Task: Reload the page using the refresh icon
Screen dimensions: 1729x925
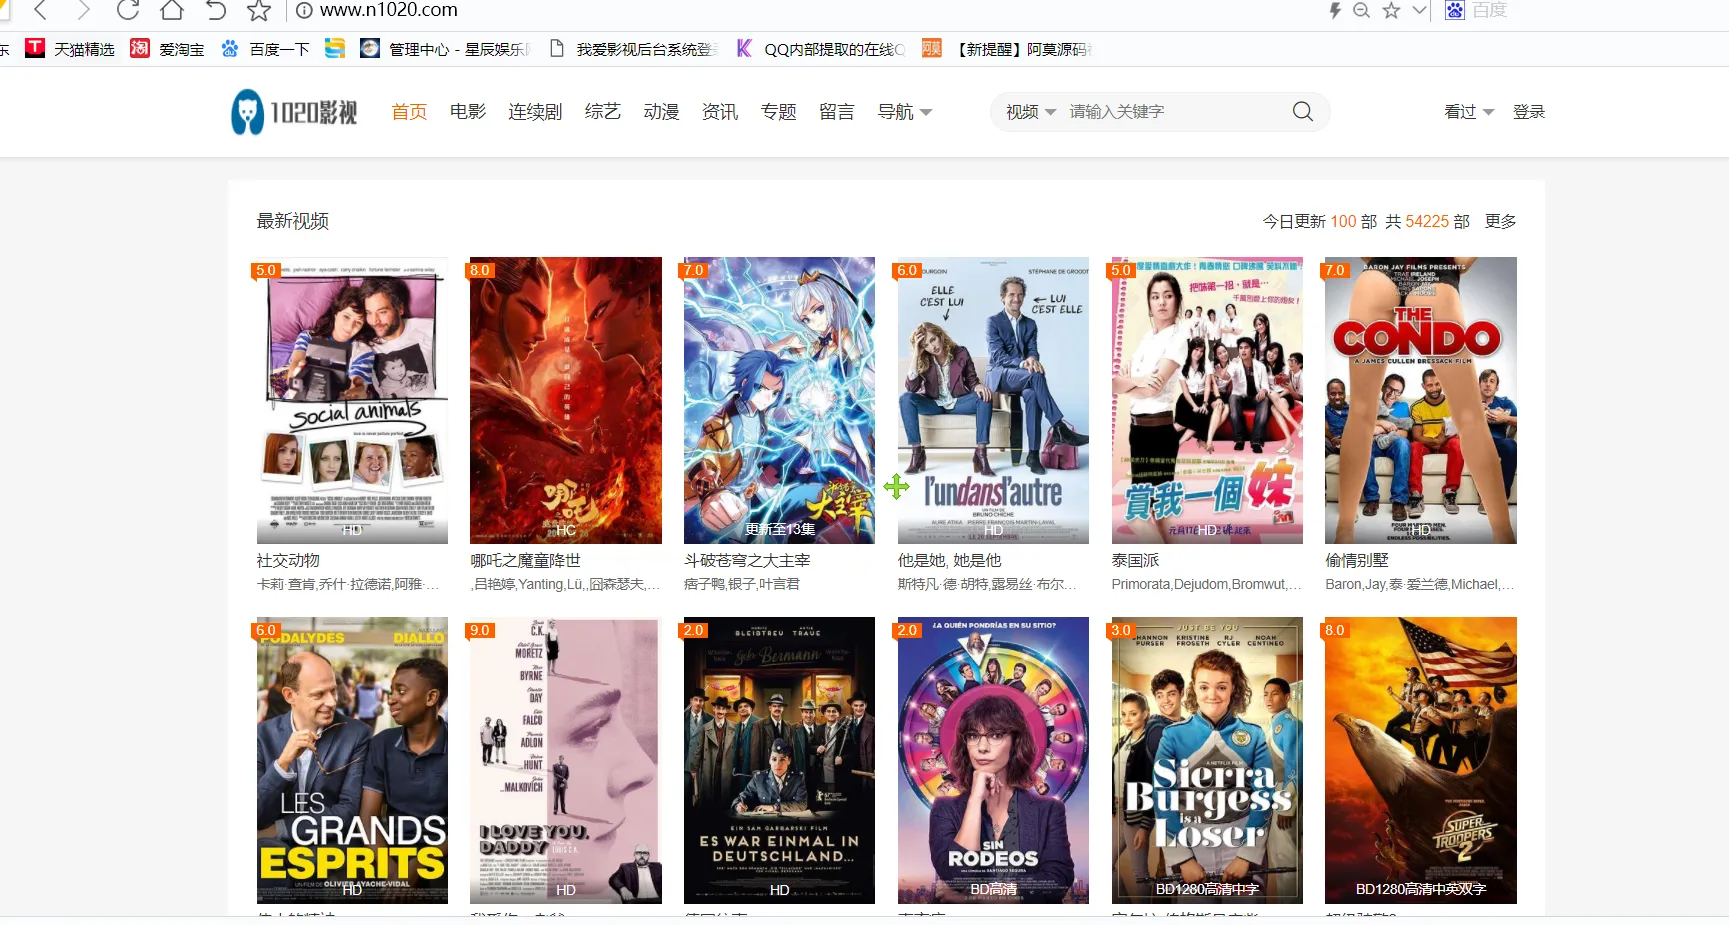Action: click(x=127, y=11)
